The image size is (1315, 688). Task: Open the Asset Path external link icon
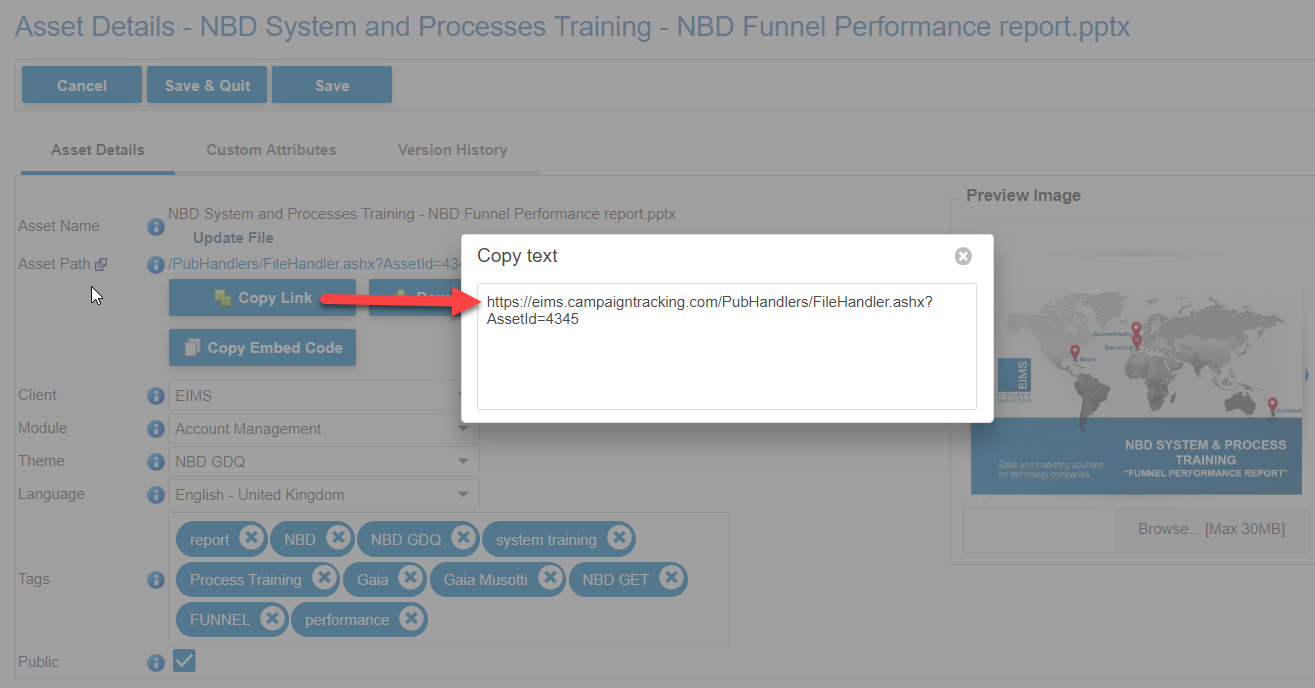coord(101,265)
